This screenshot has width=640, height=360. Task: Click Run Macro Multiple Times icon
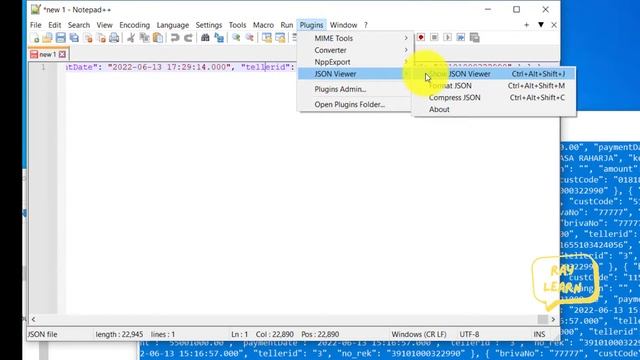tap(461, 38)
